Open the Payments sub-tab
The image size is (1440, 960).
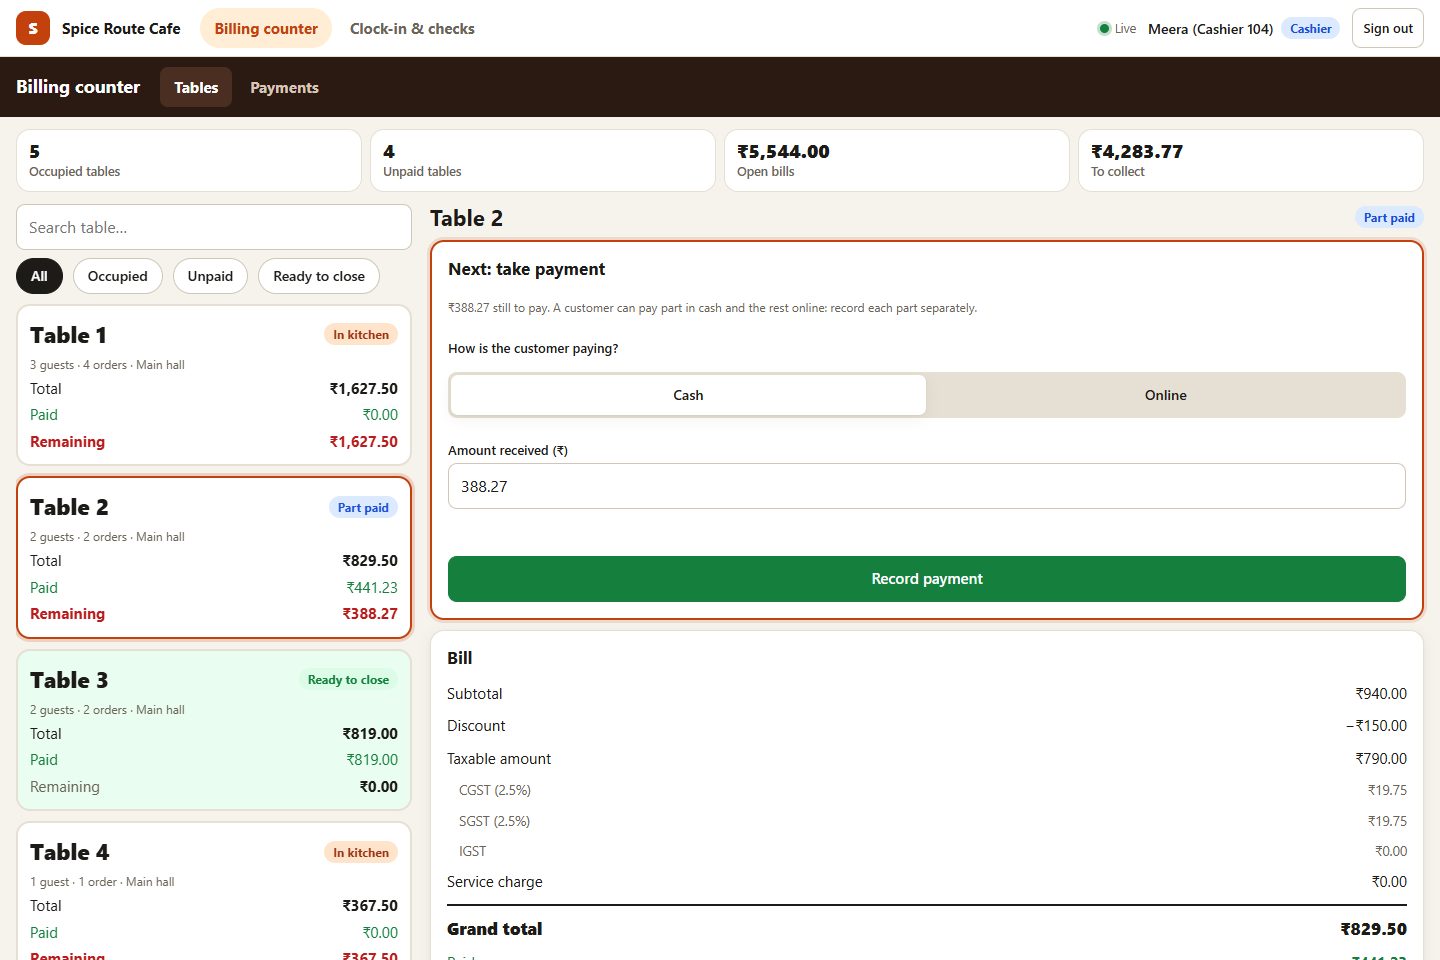click(x=284, y=87)
